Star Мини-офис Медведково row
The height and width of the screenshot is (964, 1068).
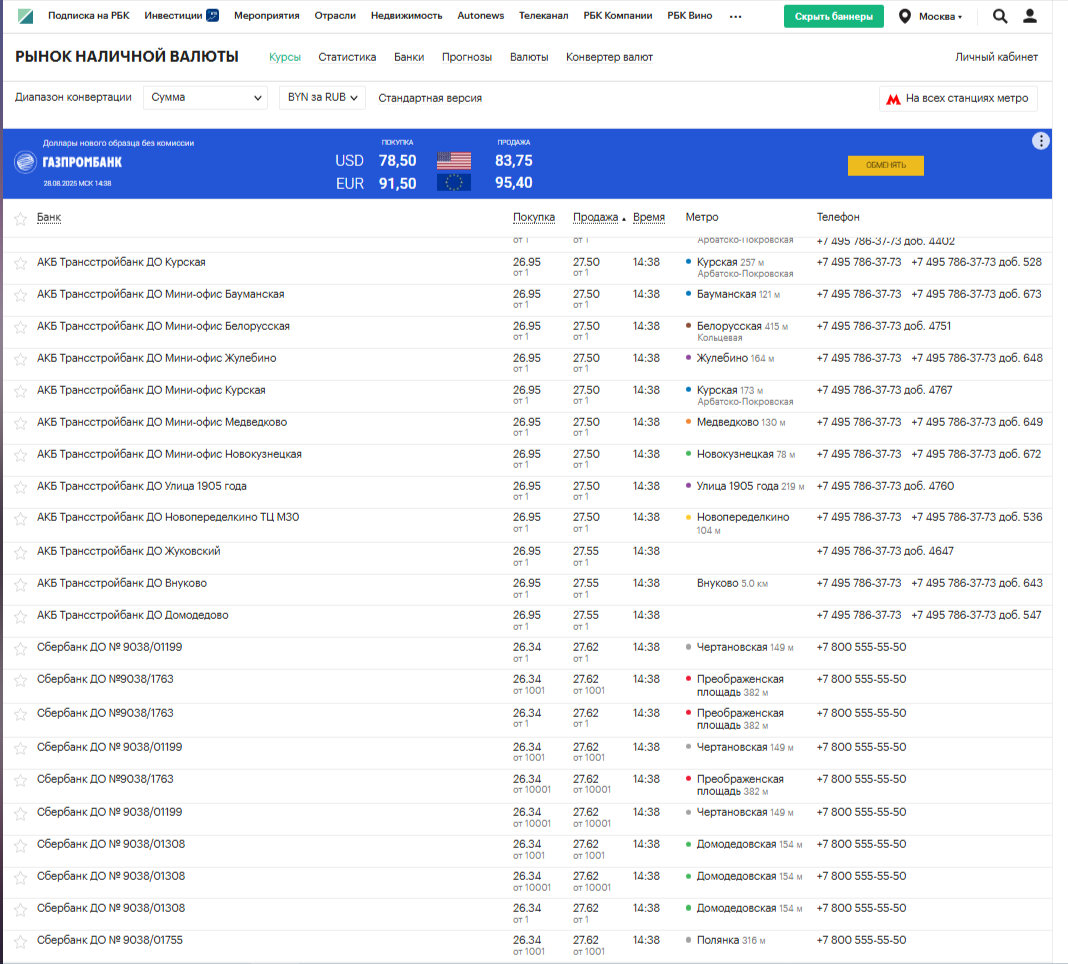(20, 424)
